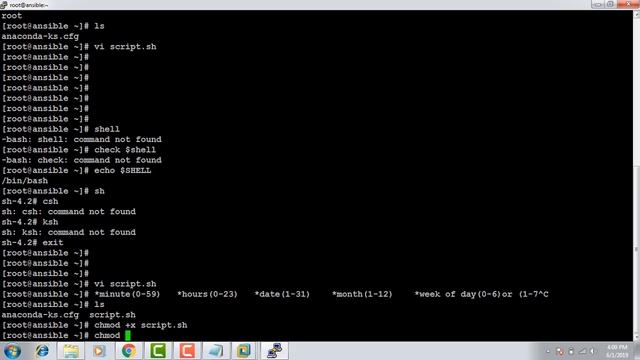Click '*week of day(0-6)or (1-7^C' text
The height and width of the screenshot is (360, 640).
(481, 294)
